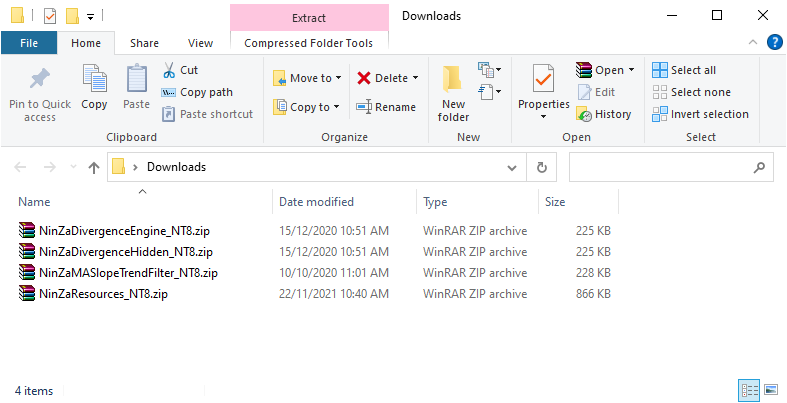
Task: Switch to details view in status bar
Action: point(749,389)
